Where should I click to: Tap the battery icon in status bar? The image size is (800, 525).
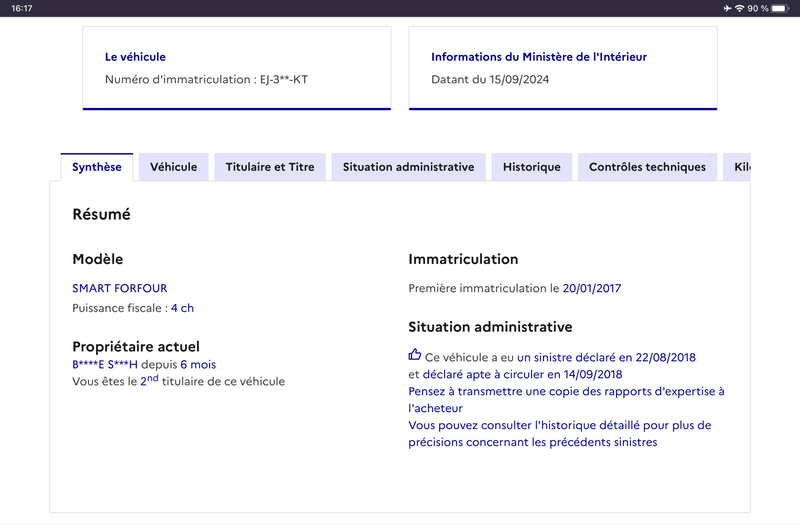[780, 8]
